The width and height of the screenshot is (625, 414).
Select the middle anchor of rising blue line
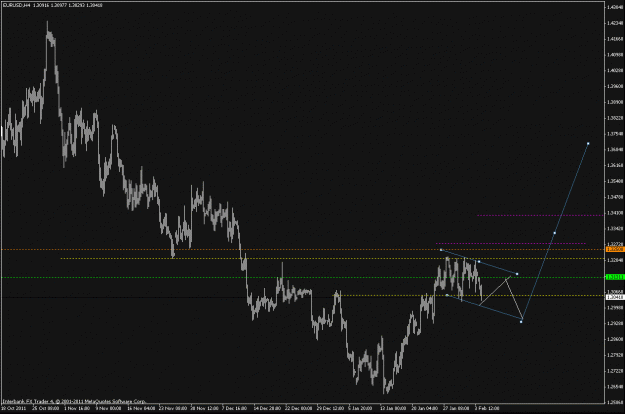(554, 233)
